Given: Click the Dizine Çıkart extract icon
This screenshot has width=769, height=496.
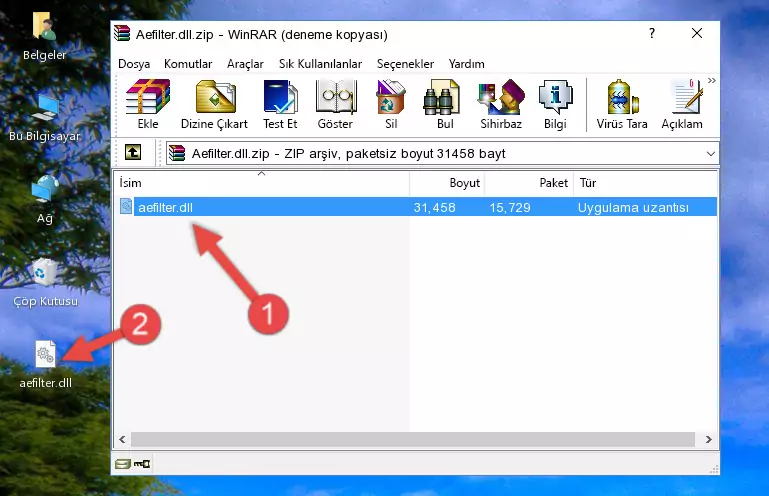Looking at the screenshot, I should click(214, 104).
